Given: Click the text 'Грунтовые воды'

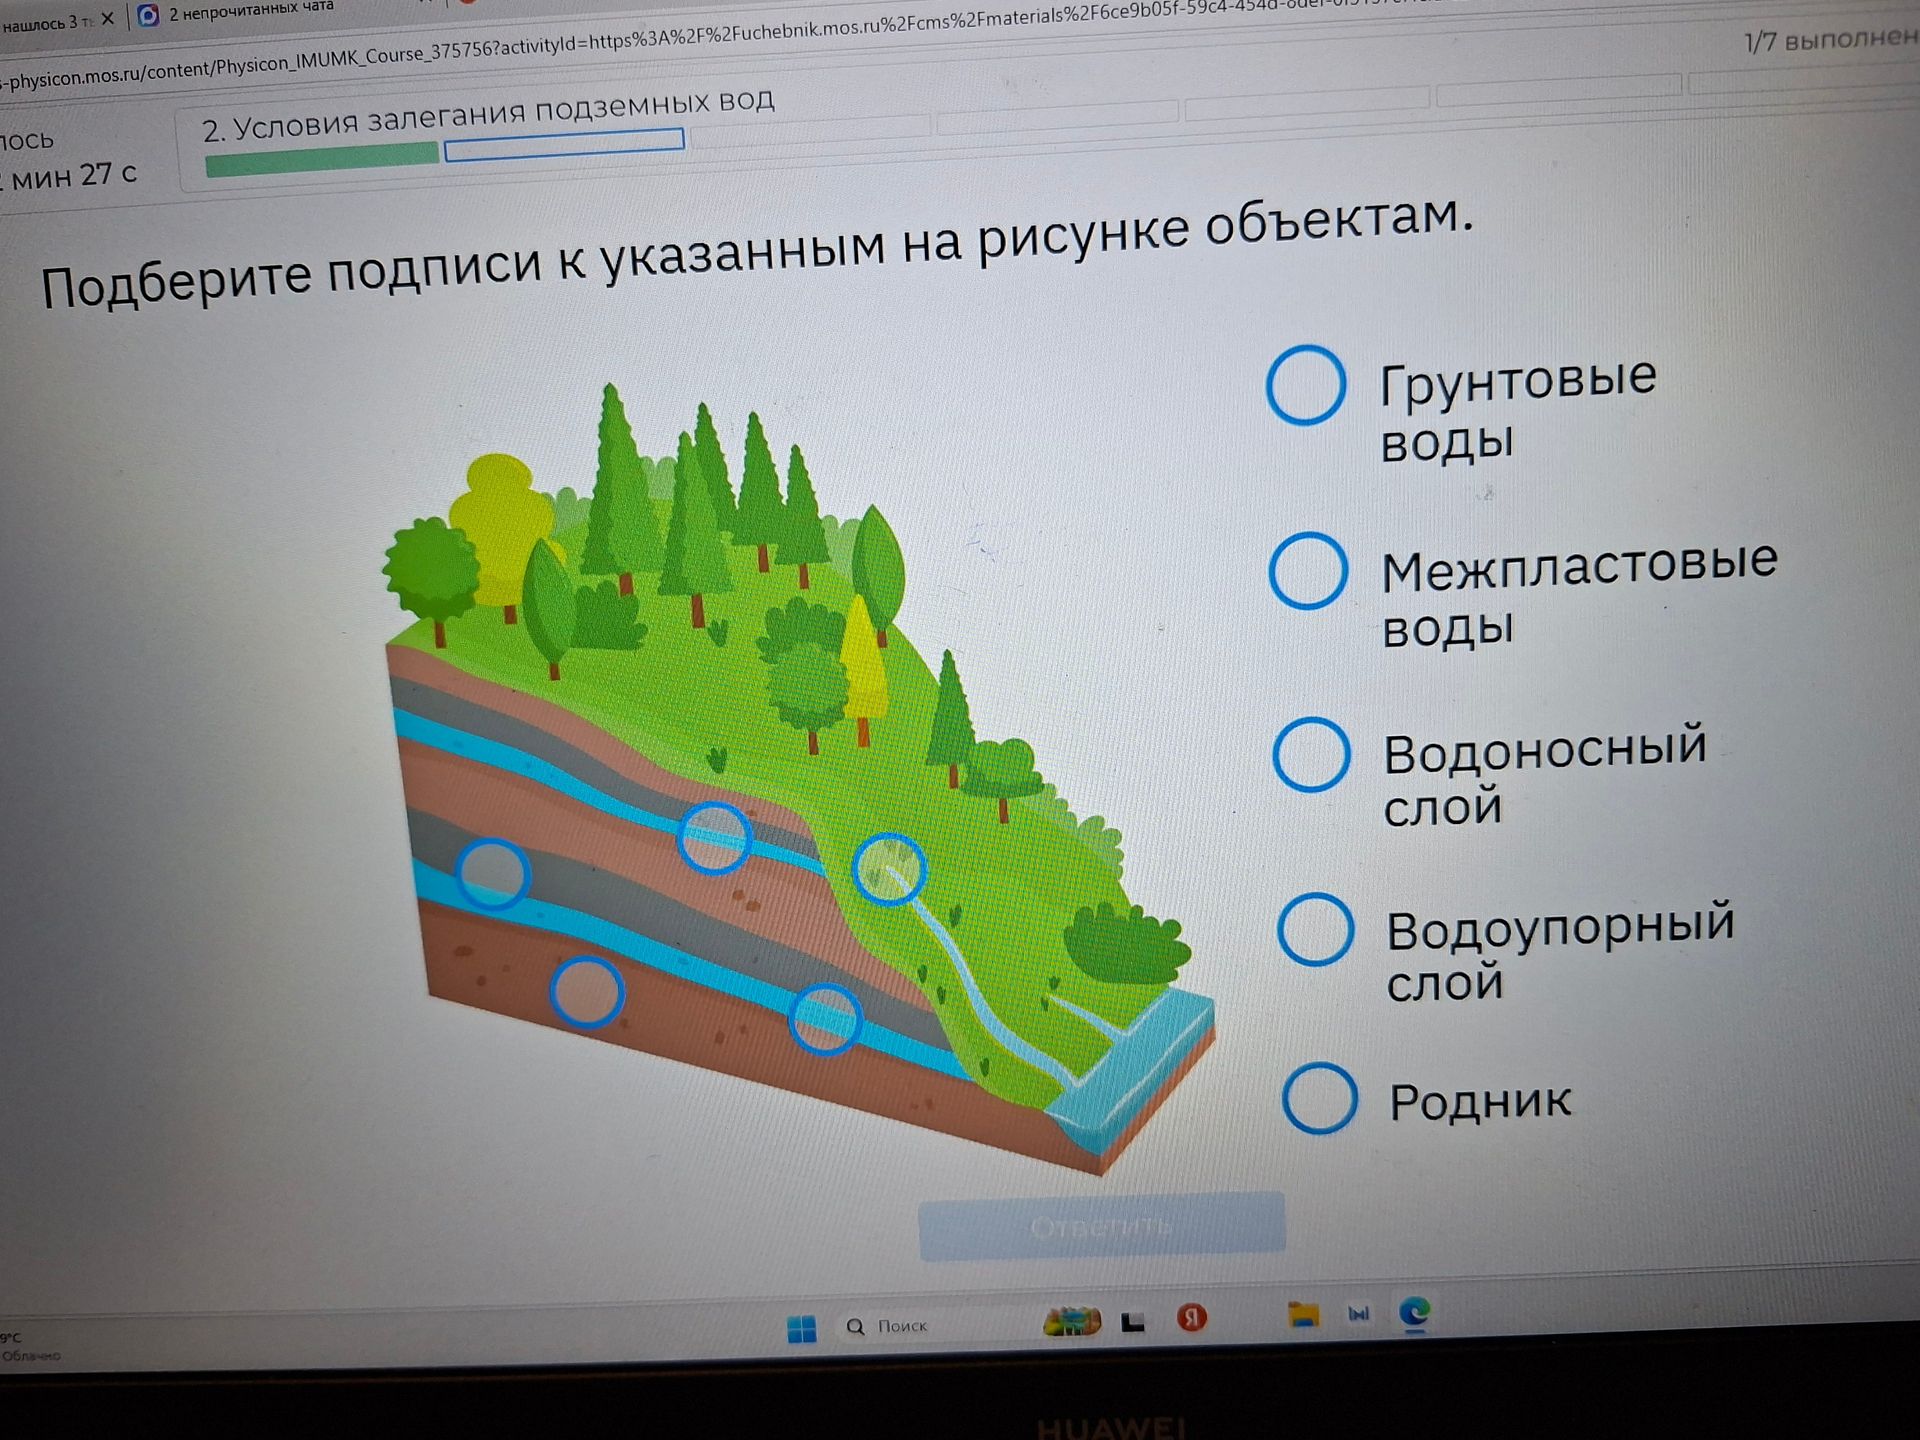Looking at the screenshot, I should pos(1518,410).
